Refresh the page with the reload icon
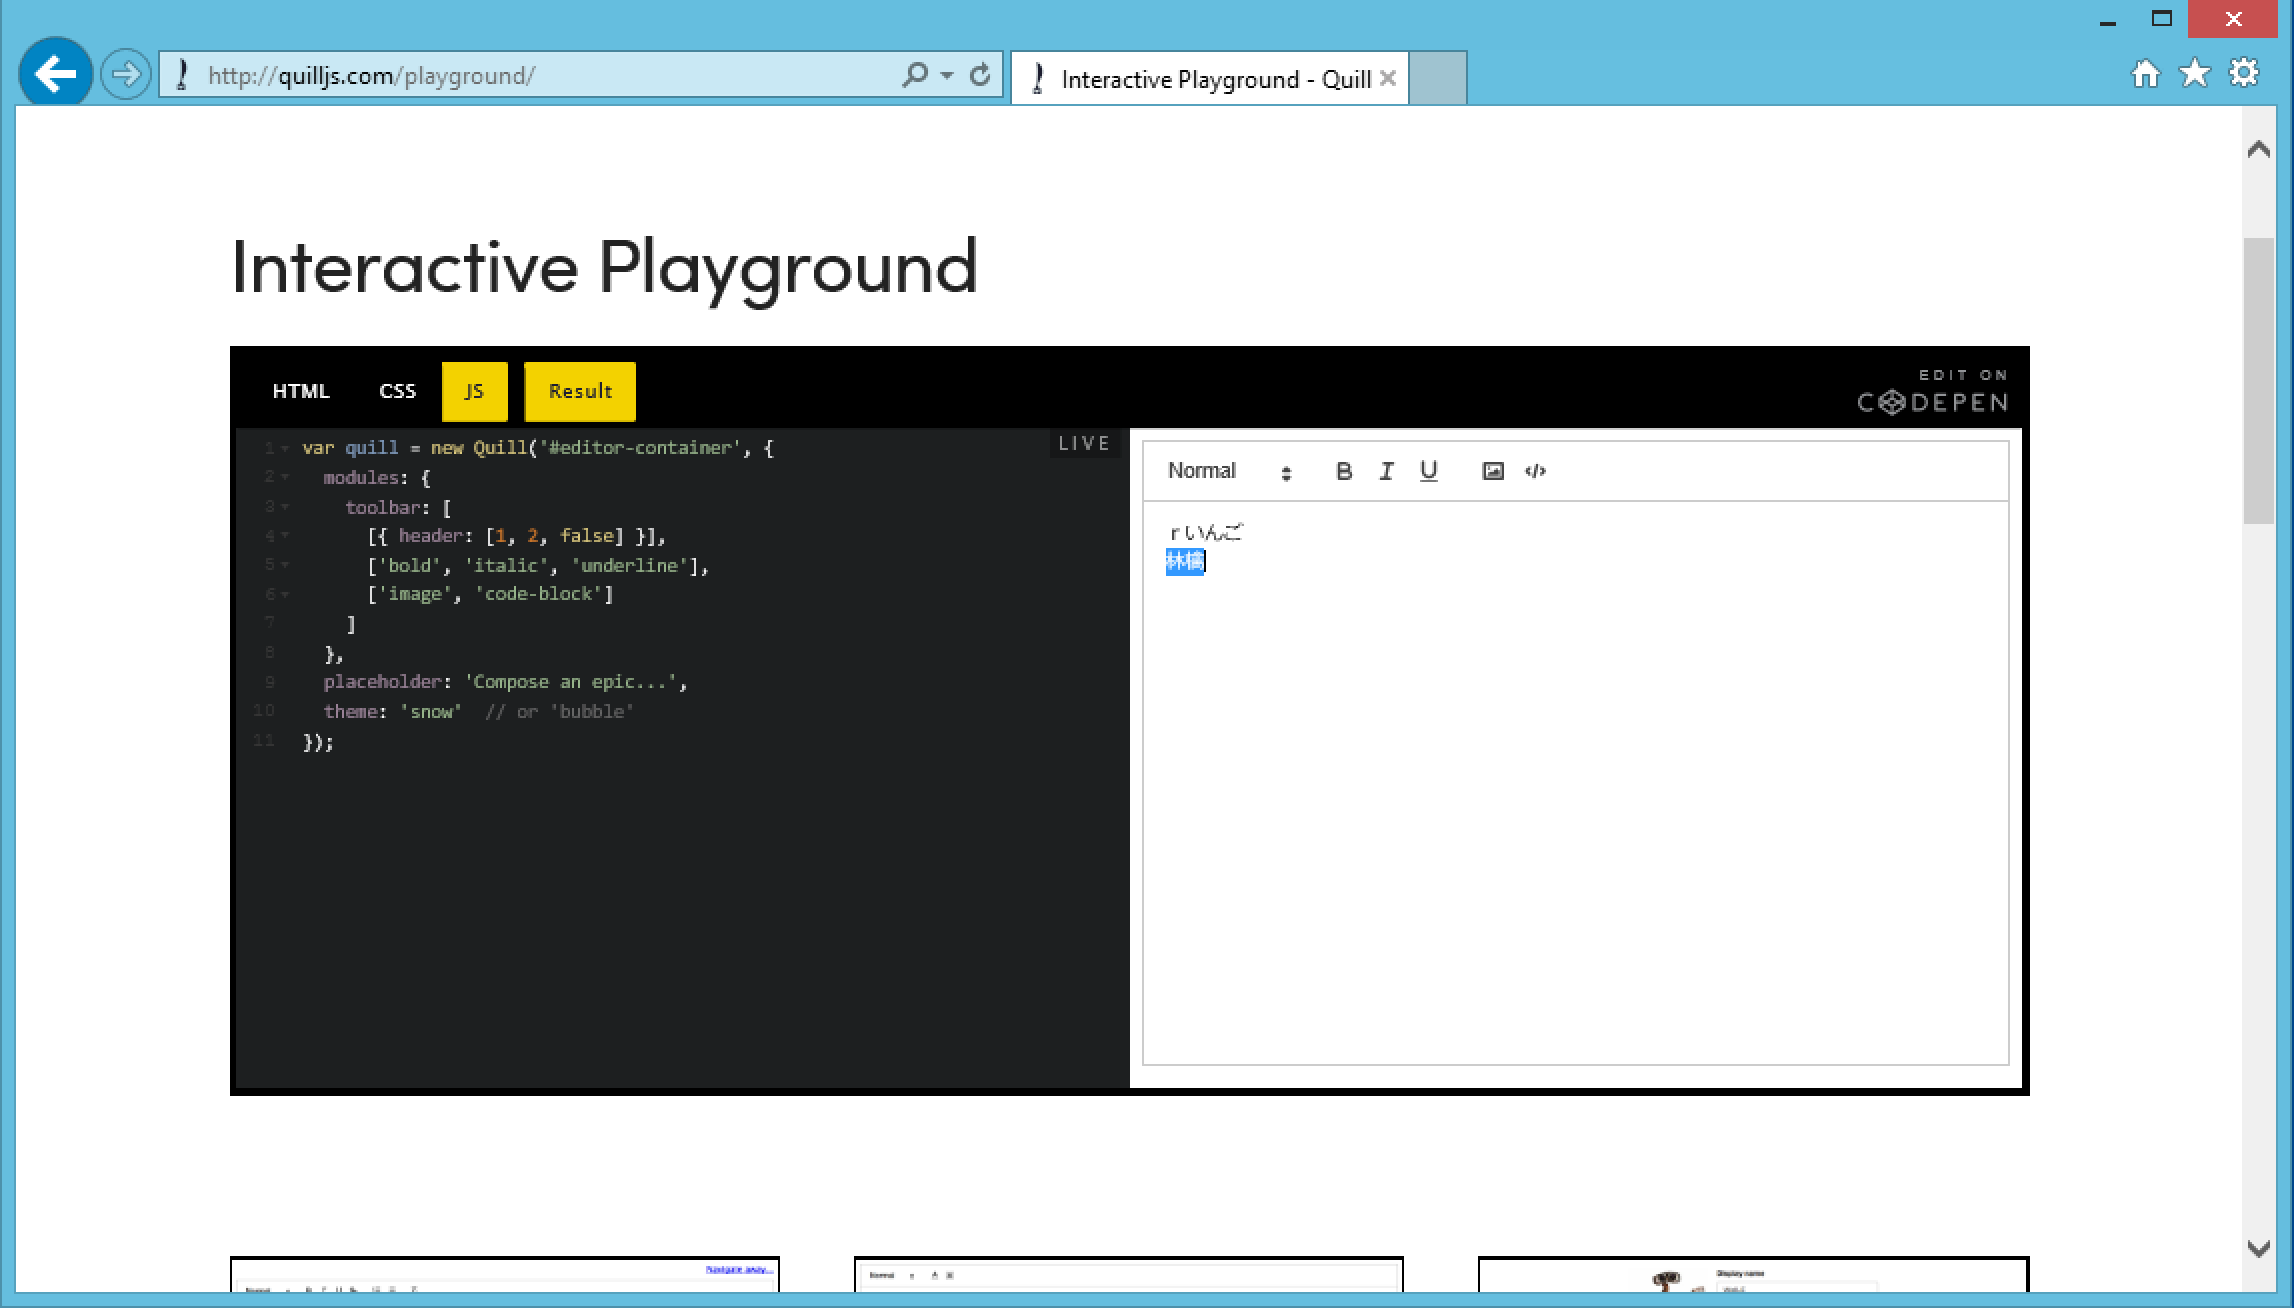2294x1308 pixels. pos(980,75)
